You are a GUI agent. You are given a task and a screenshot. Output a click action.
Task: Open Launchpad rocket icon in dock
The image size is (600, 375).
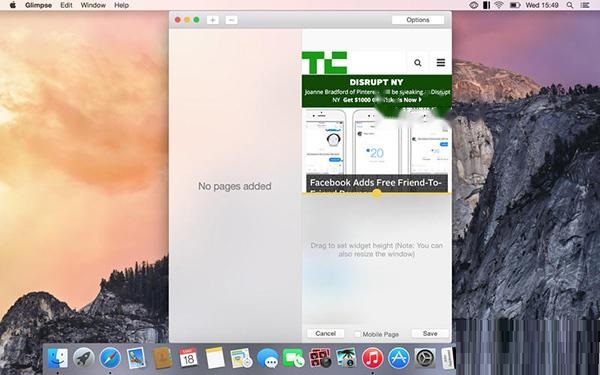pos(83,358)
